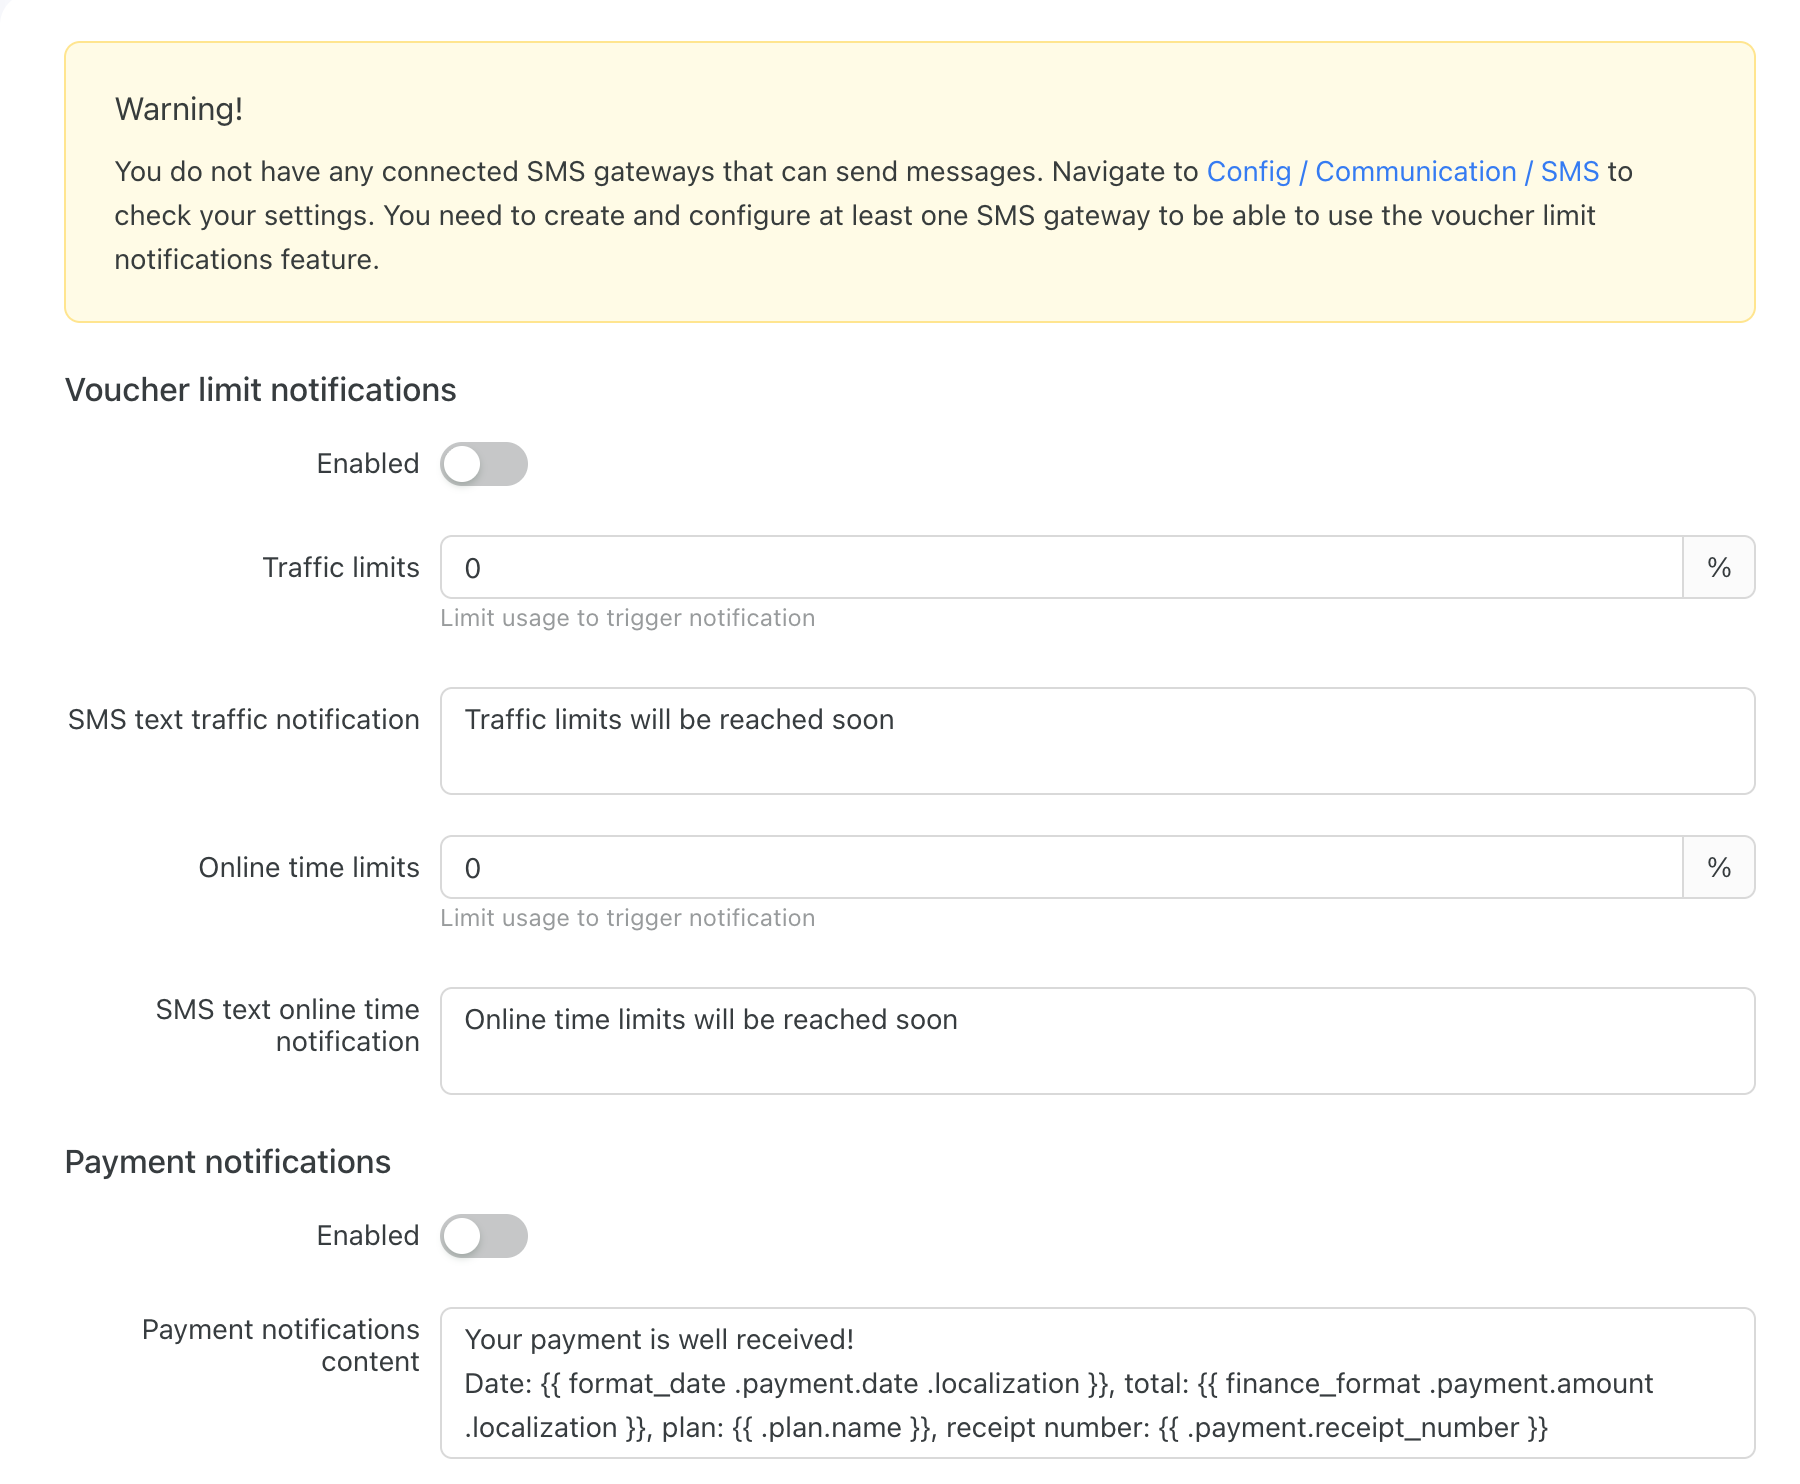The height and width of the screenshot is (1484, 1800).
Task: Click the 'Enabled' label under Payment notifications
Action: [x=368, y=1236]
